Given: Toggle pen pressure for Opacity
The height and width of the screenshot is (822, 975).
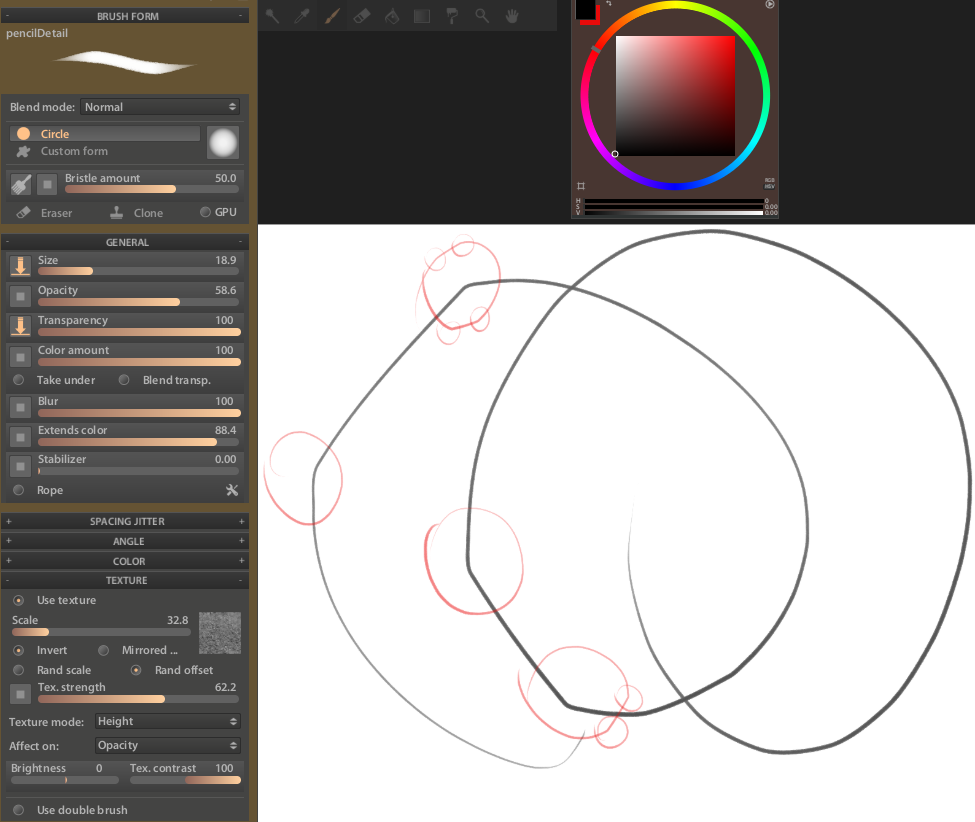Looking at the screenshot, I should point(21,297).
